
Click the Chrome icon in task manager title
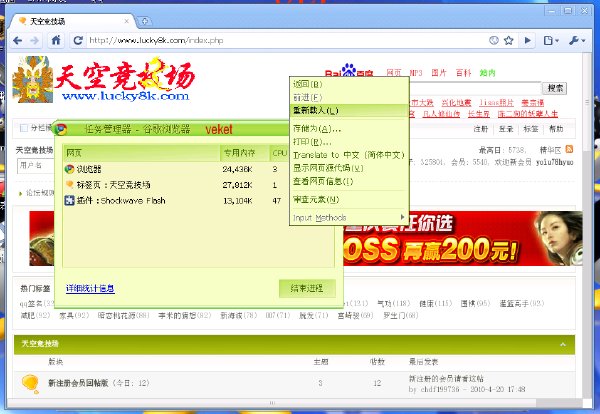pos(60,129)
